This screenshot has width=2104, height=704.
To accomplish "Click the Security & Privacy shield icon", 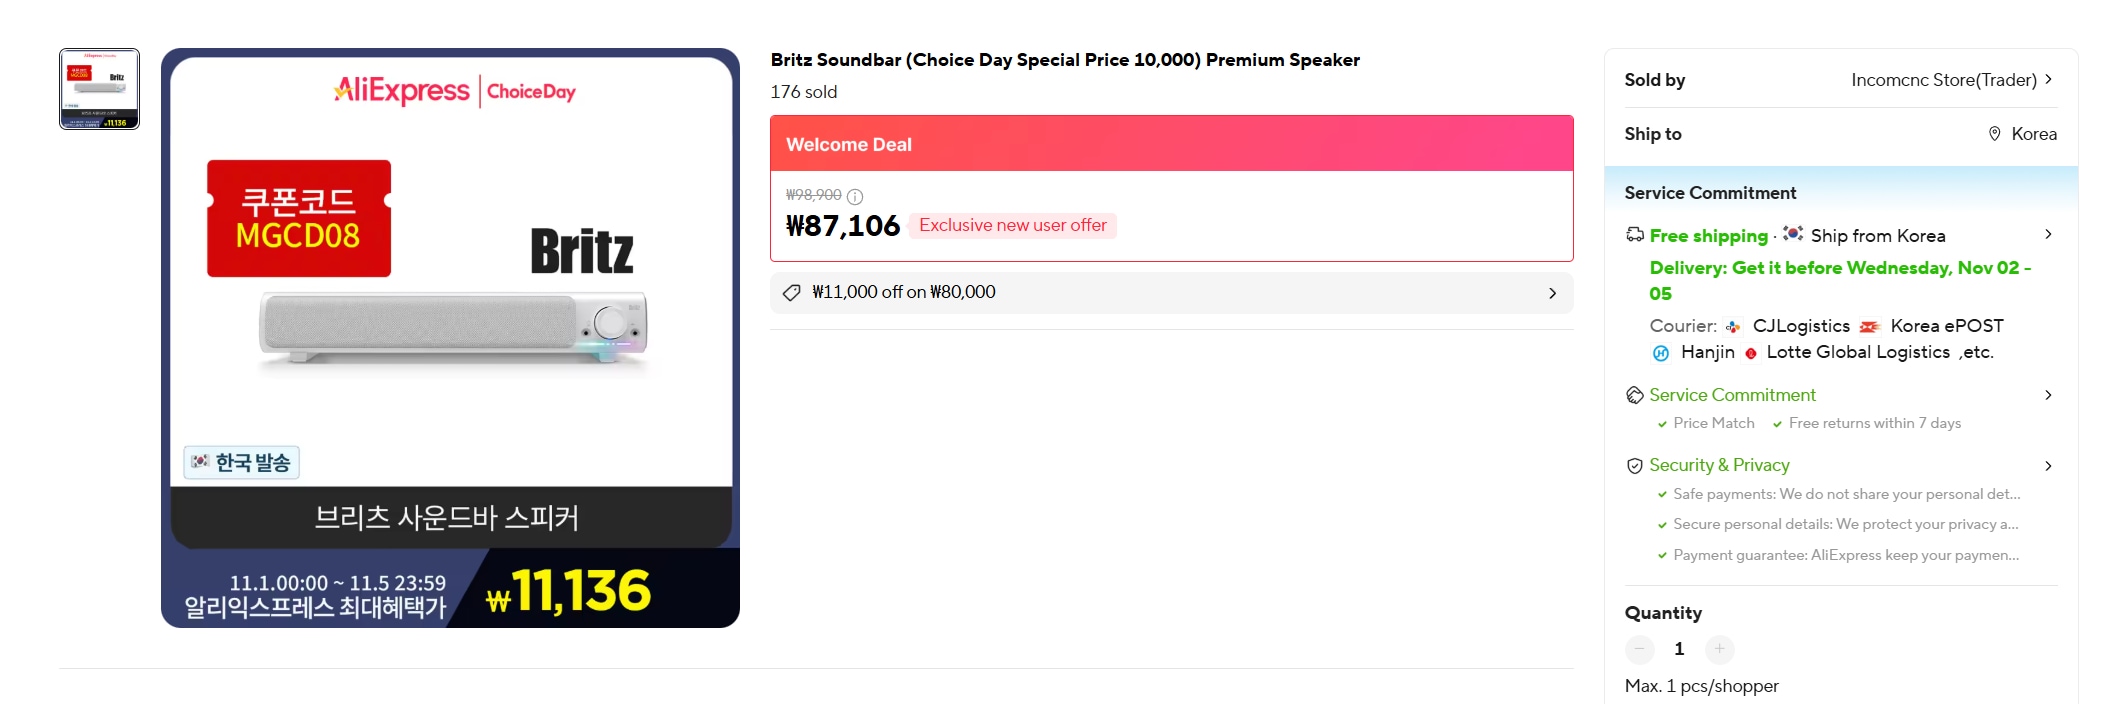I will coord(1635,466).
